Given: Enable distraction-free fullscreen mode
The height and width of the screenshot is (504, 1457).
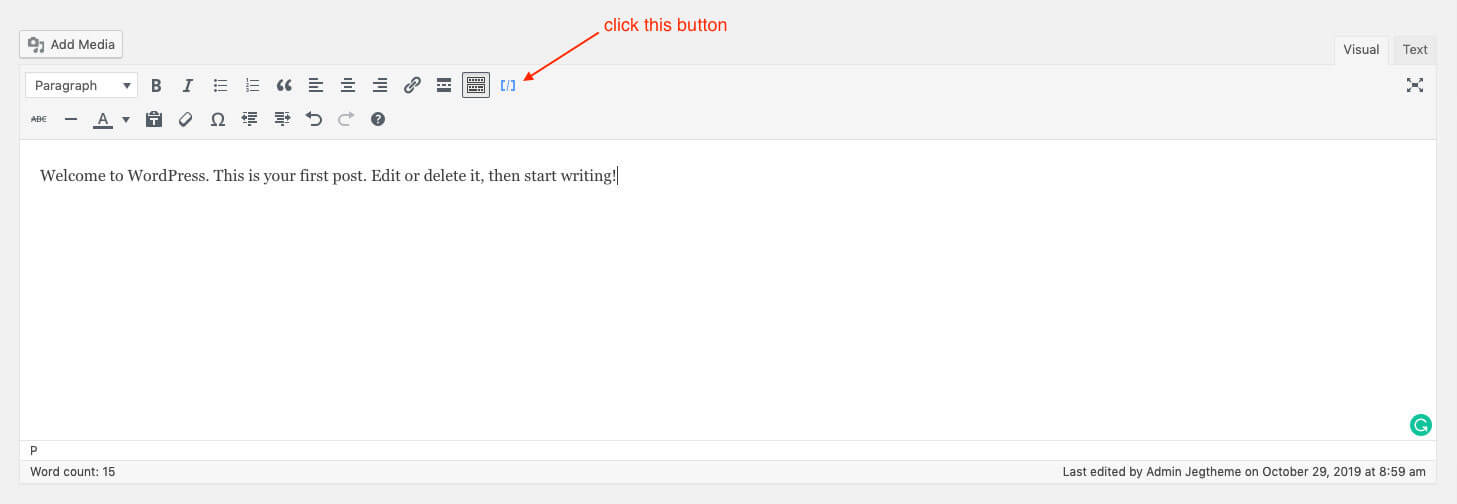Looking at the screenshot, I should [1414, 86].
